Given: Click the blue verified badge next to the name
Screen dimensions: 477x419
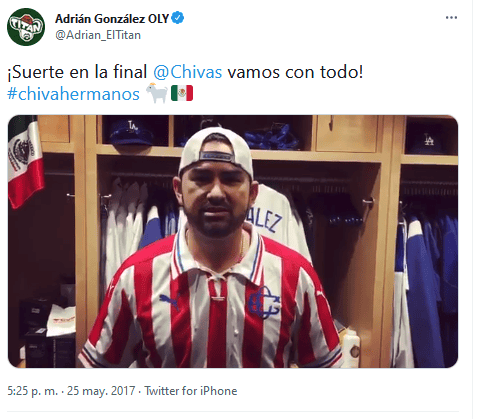Looking at the screenshot, I should click(x=178, y=18).
